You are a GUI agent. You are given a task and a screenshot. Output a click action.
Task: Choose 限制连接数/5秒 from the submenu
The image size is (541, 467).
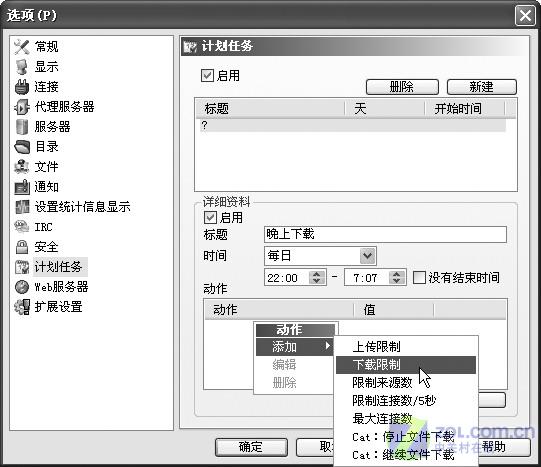[406, 401]
